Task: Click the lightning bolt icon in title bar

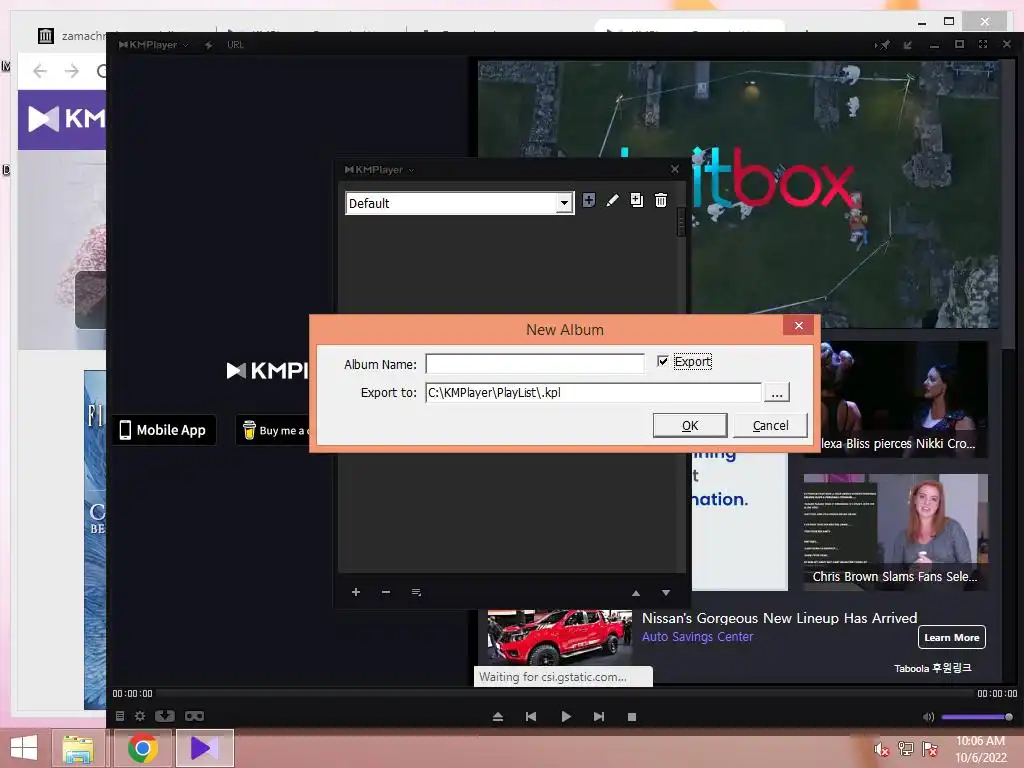Action: pyautogui.click(x=208, y=45)
